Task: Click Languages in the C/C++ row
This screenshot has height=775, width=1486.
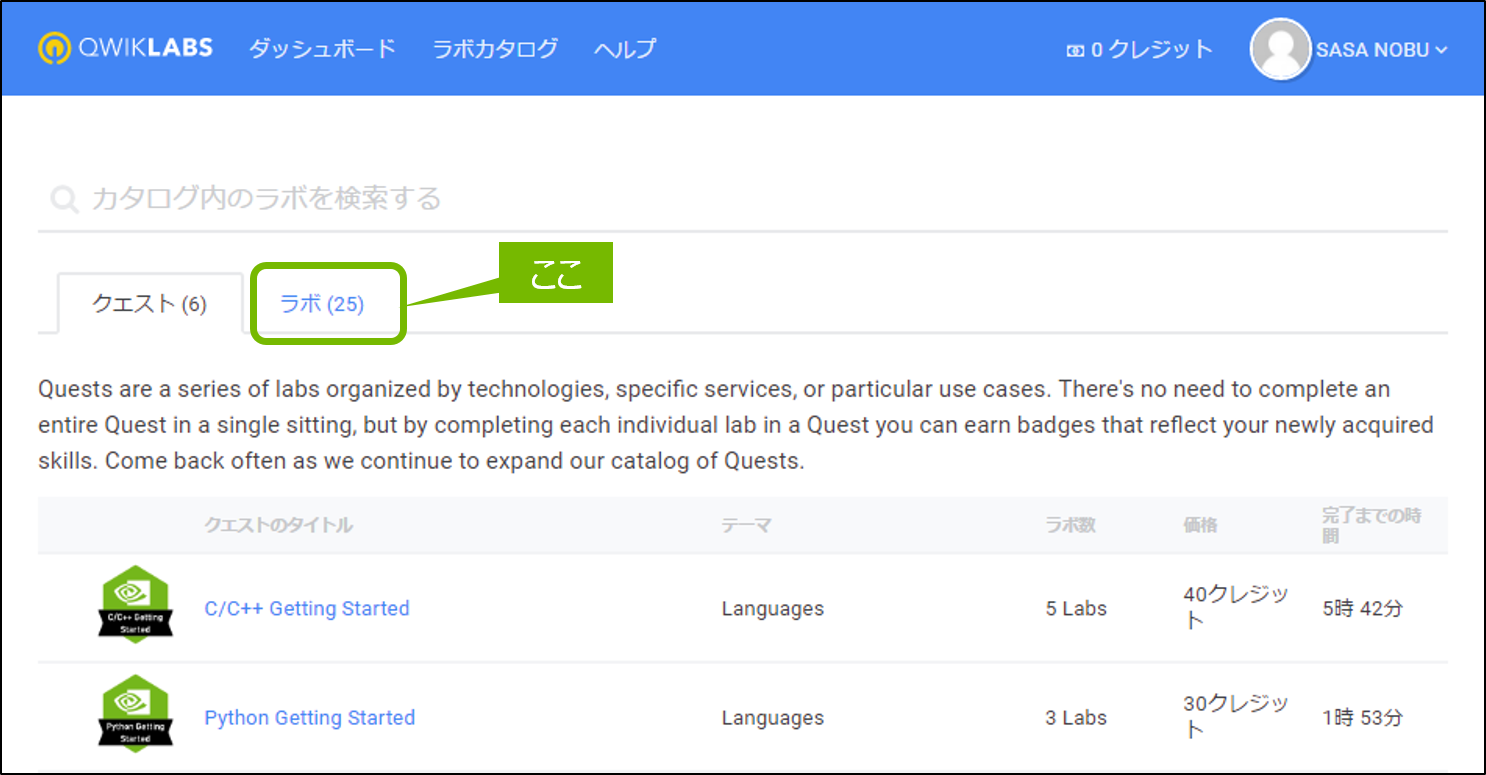Action: point(773,608)
